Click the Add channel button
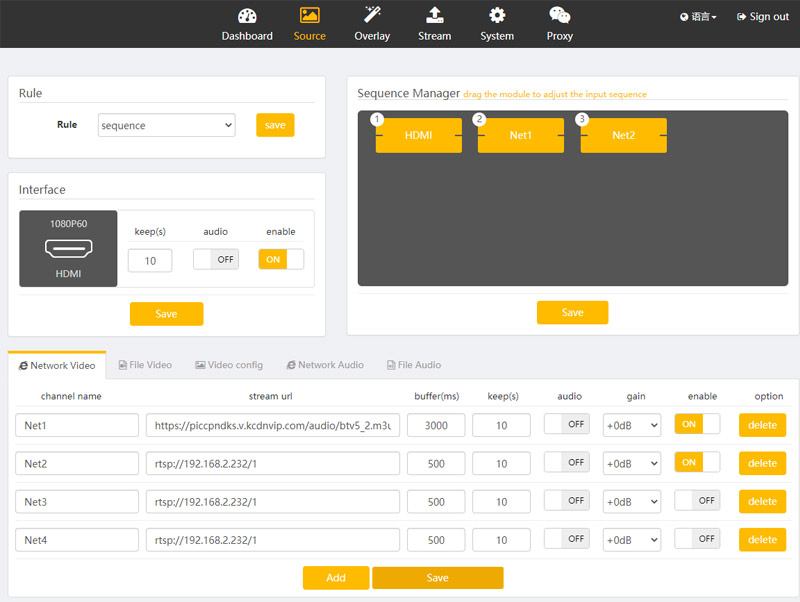Viewport: 800px width, 602px height. 336,578
